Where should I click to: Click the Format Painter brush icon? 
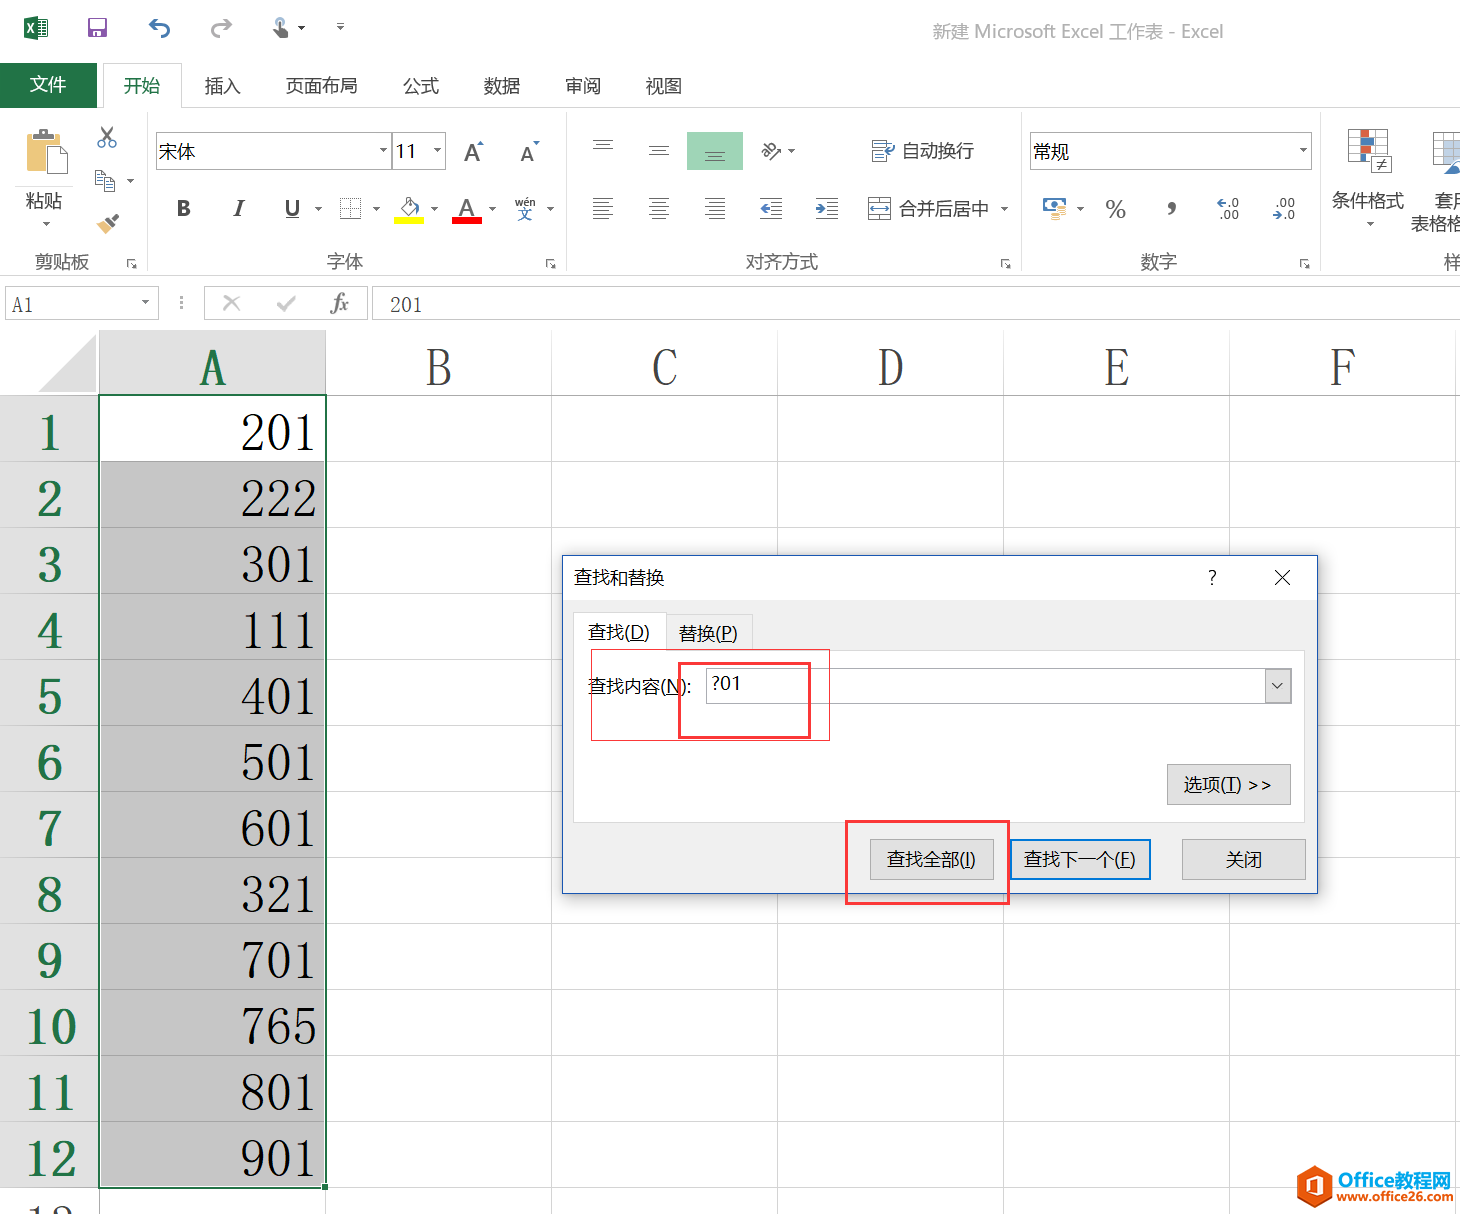(x=108, y=222)
